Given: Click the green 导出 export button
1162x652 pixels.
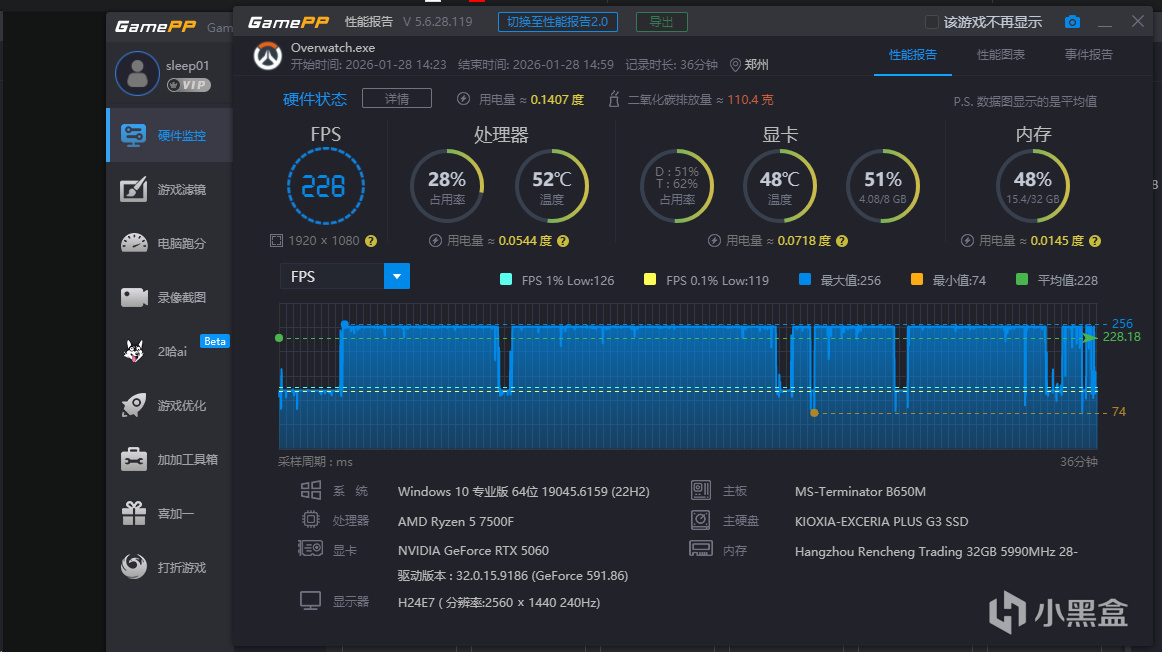Looking at the screenshot, I should click(662, 22).
